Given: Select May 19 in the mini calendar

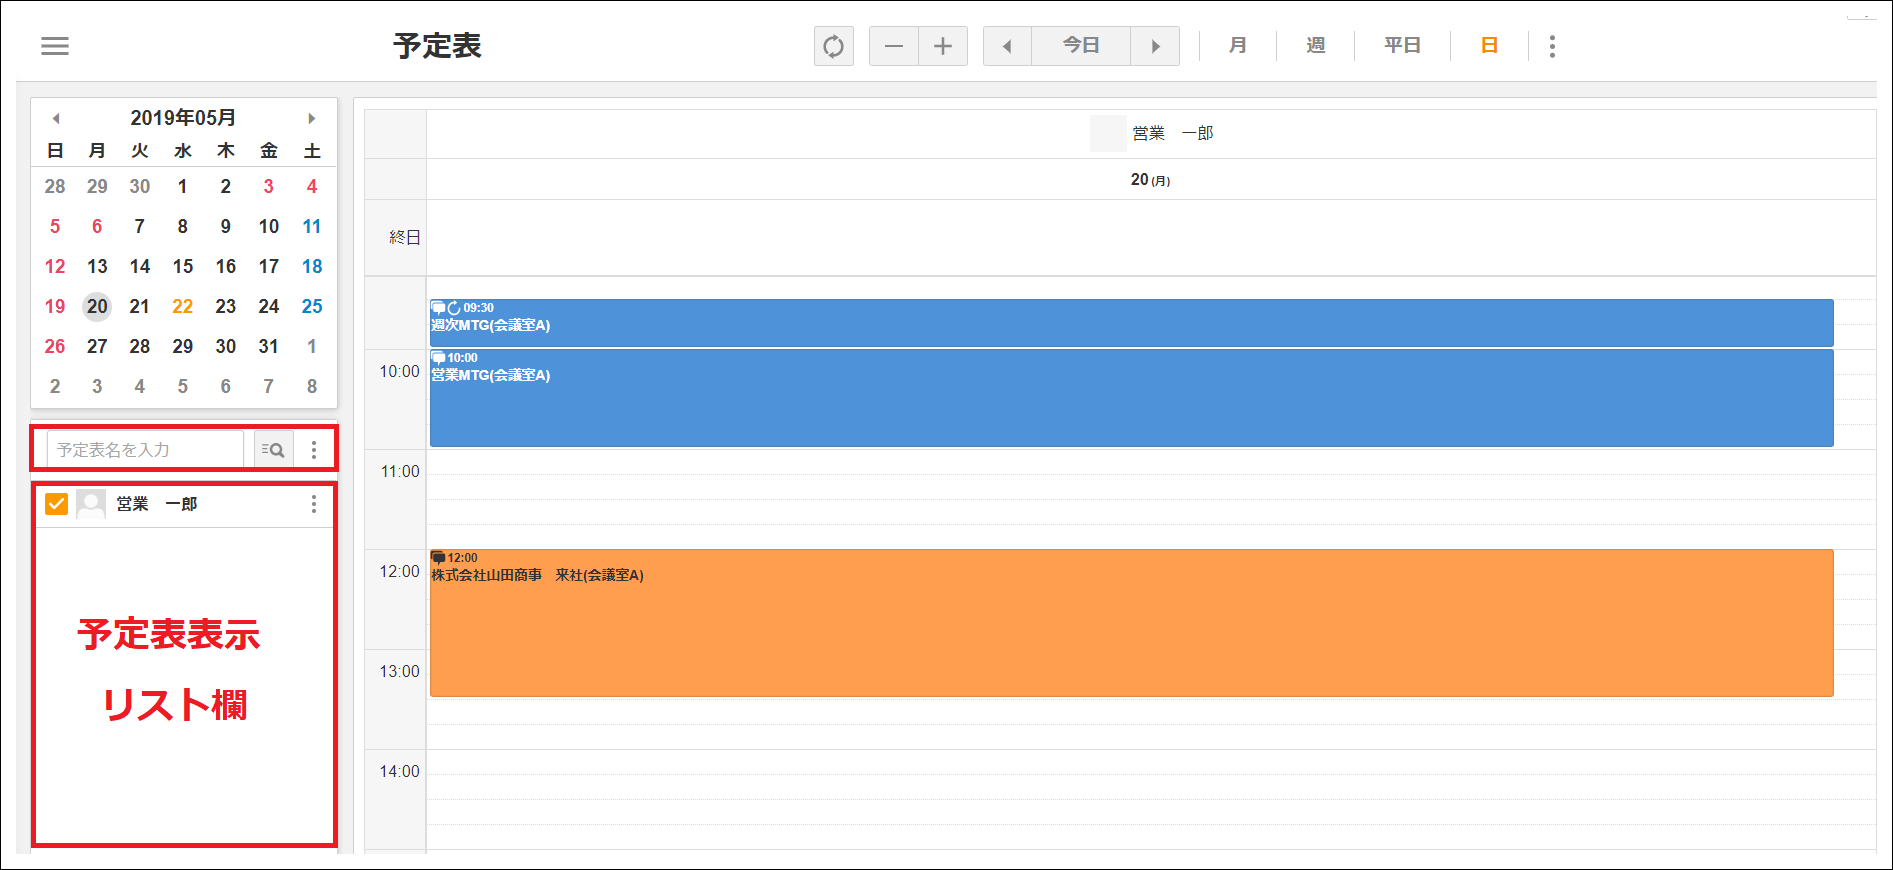Looking at the screenshot, I should pyautogui.click(x=55, y=306).
